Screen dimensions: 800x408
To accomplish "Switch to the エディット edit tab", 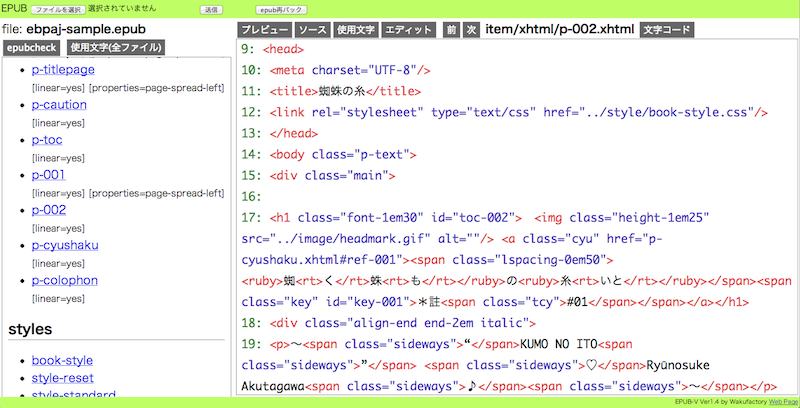I will (409, 30).
